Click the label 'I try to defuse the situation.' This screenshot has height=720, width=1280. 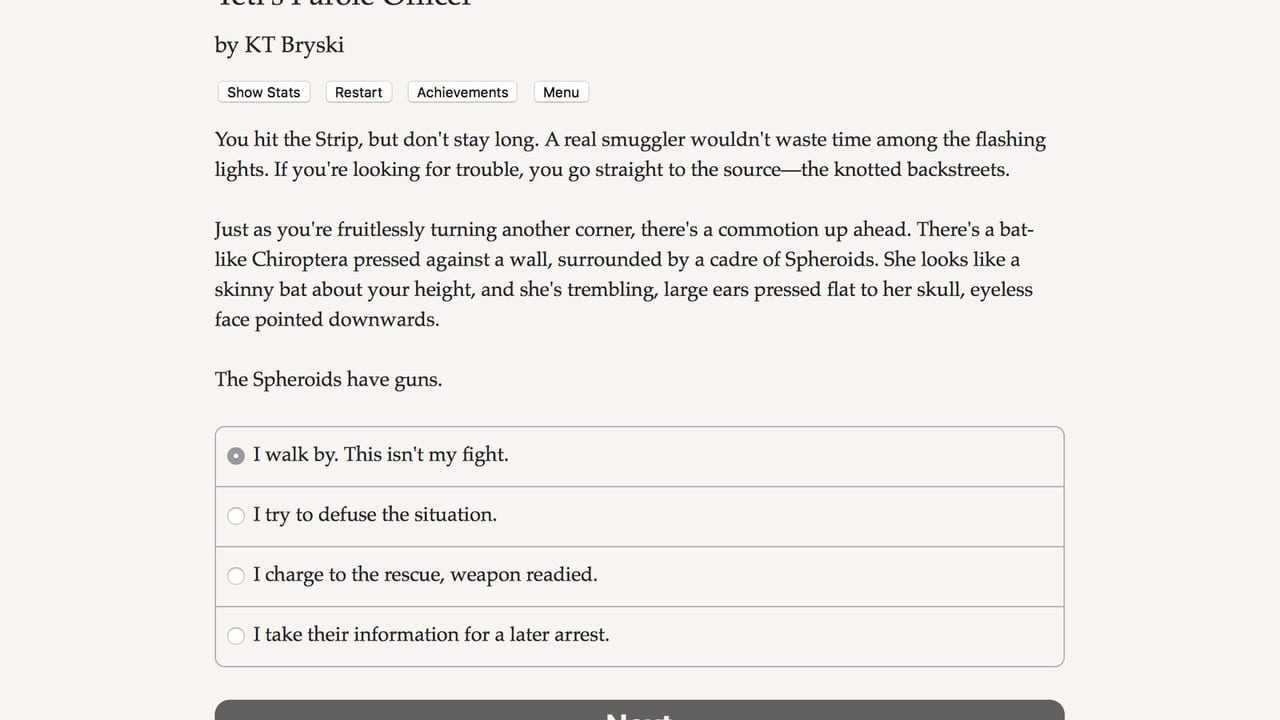(x=374, y=515)
